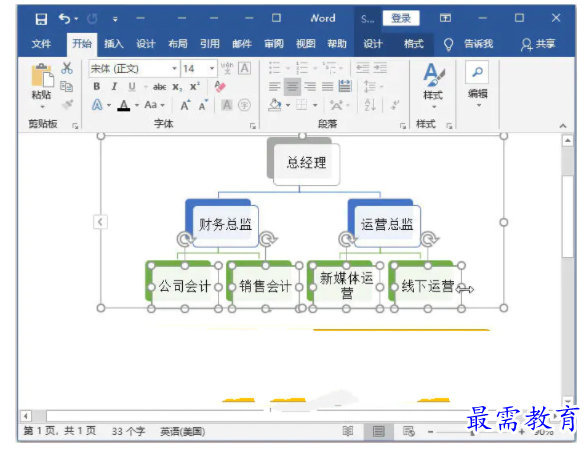
Task: Open the font color dropdown arrow
Action: (x=137, y=105)
